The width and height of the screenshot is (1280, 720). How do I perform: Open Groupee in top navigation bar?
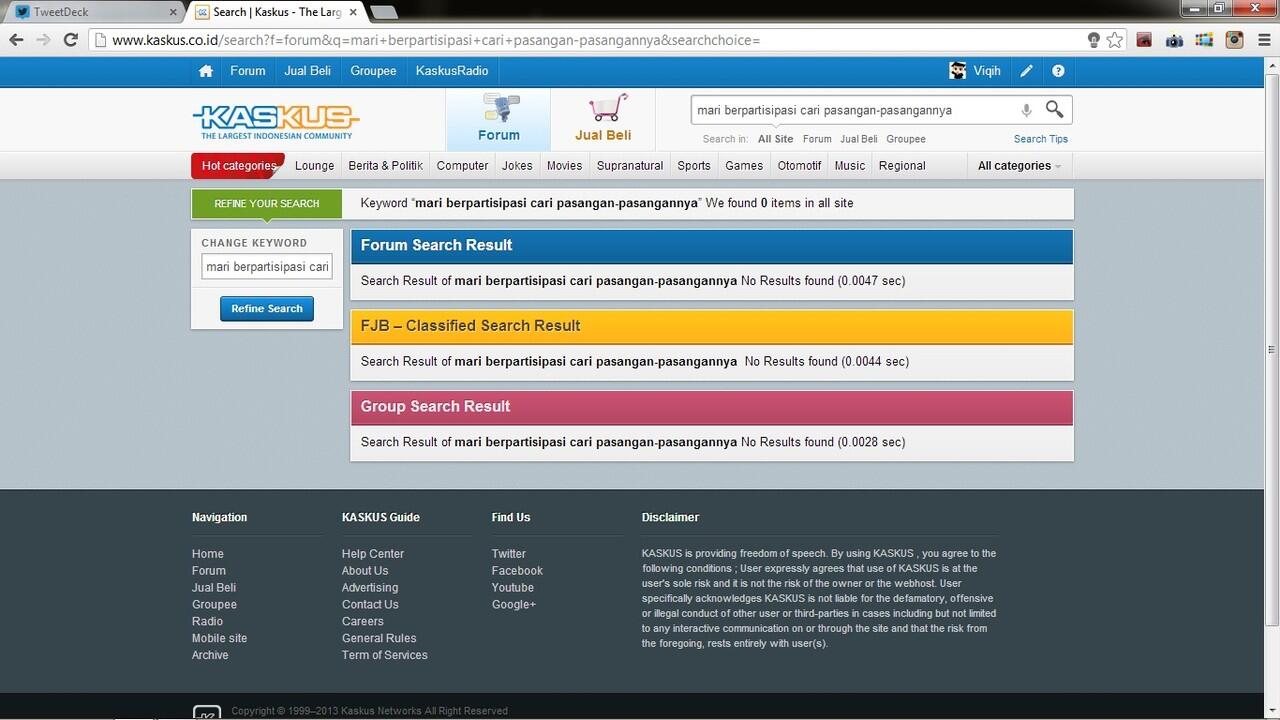pyautogui.click(x=373, y=71)
